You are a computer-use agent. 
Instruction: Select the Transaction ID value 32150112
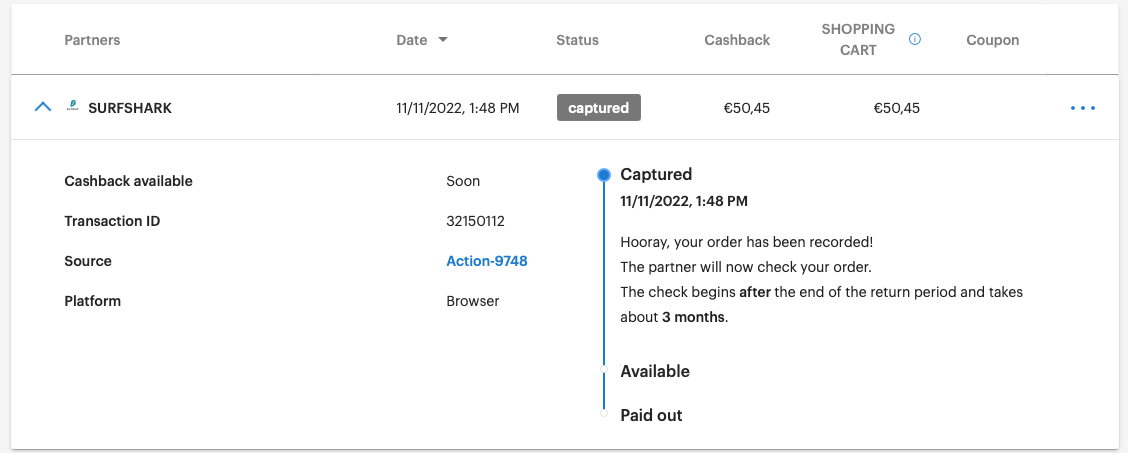coord(476,221)
